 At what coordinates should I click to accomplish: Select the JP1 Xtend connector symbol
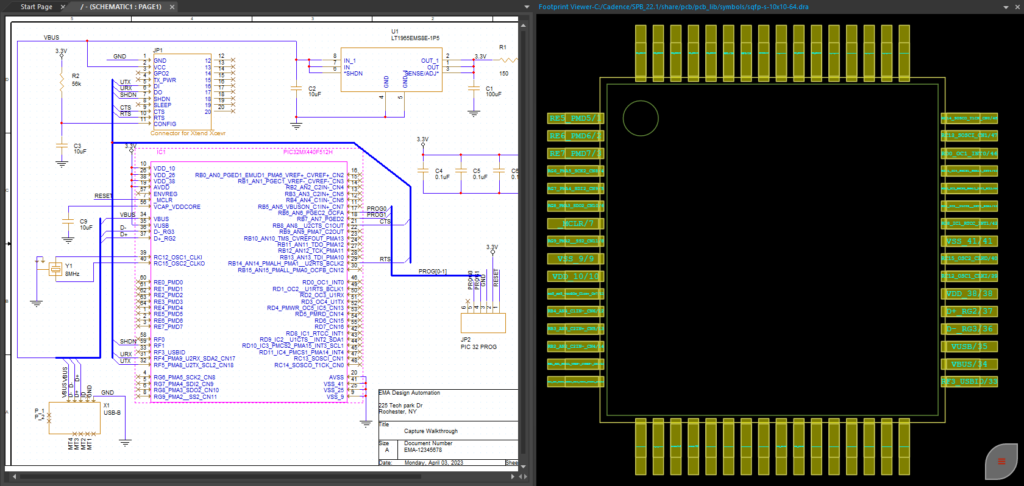click(x=181, y=91)
